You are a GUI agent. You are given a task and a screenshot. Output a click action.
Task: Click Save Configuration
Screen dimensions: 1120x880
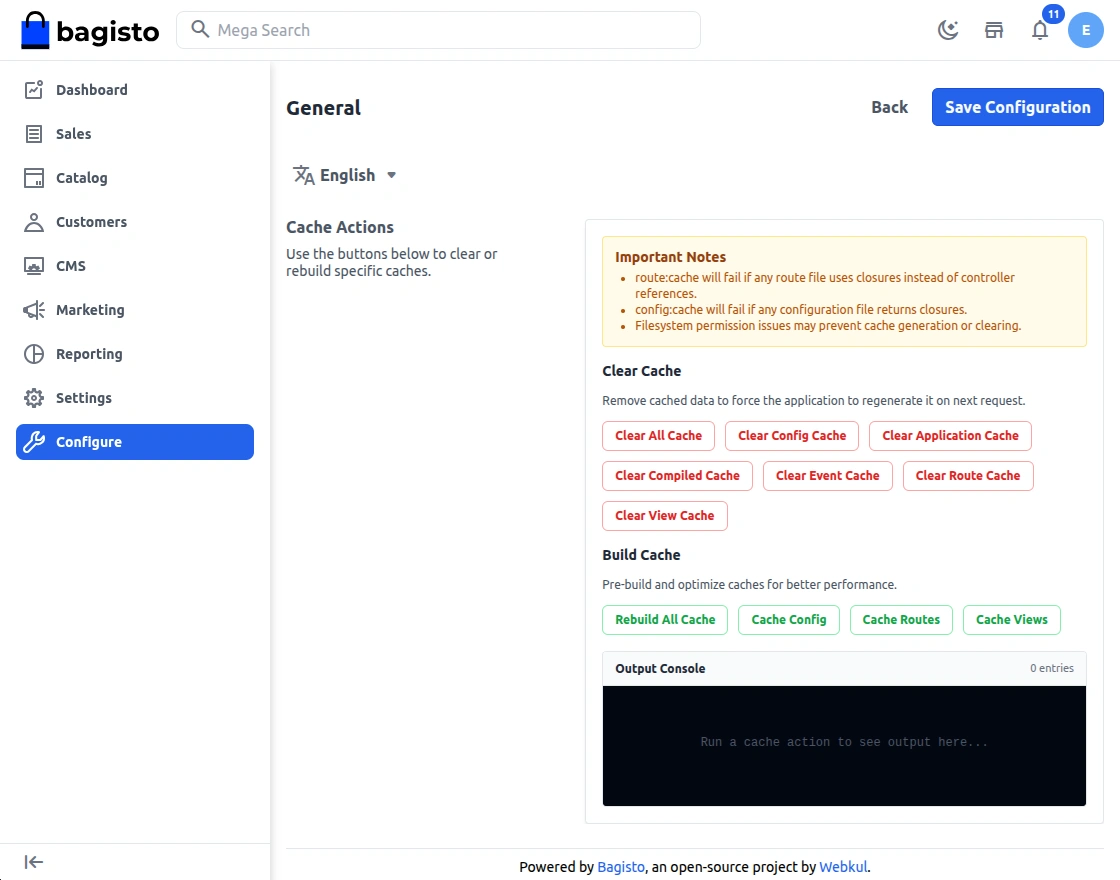click(x=1017, y=107)
